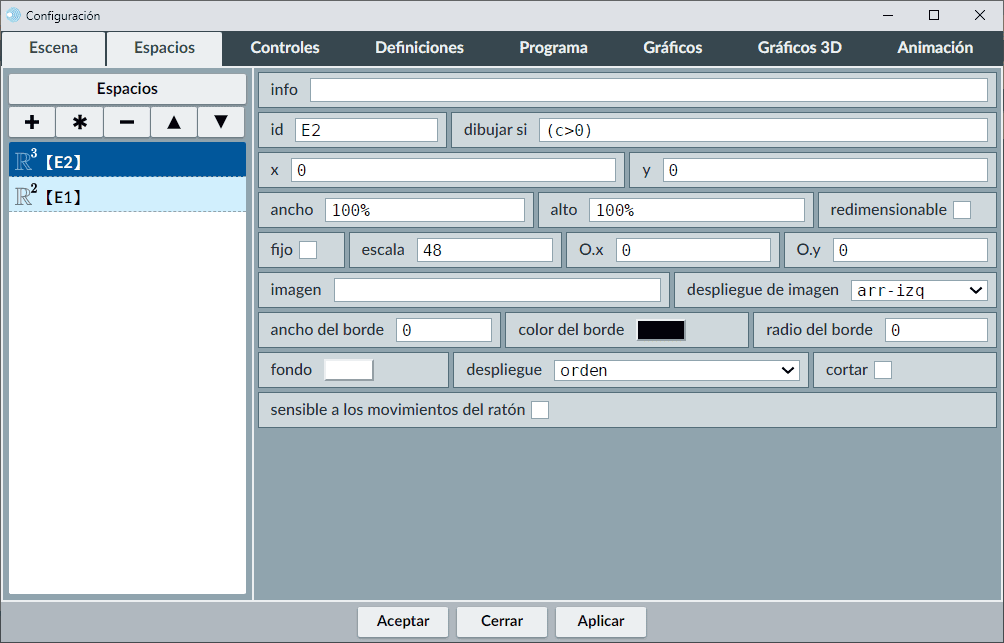This screenshot has width=1004, height=643.
Task: Toggle the fijo checkbox
Action: (x=308, y=250)
